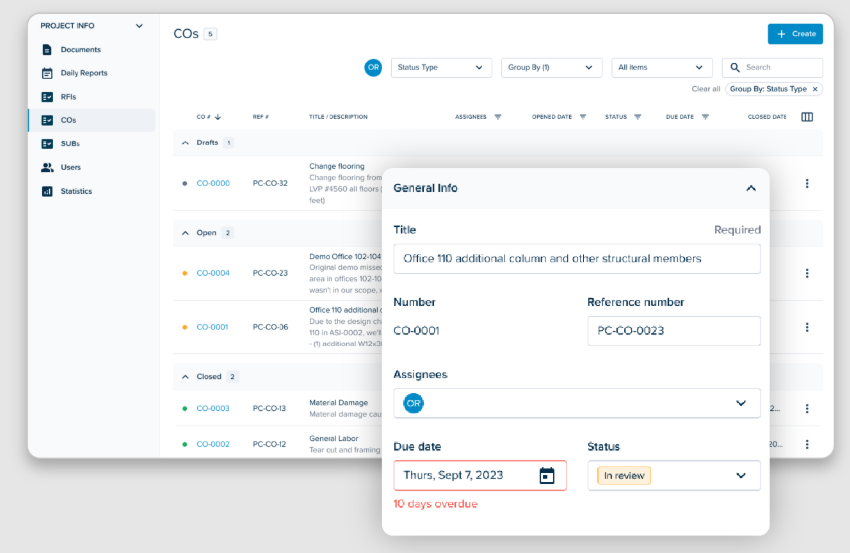Click PC-CO-32 reference cell
Screen dimensions: 850x553
(x=270, y=183)
